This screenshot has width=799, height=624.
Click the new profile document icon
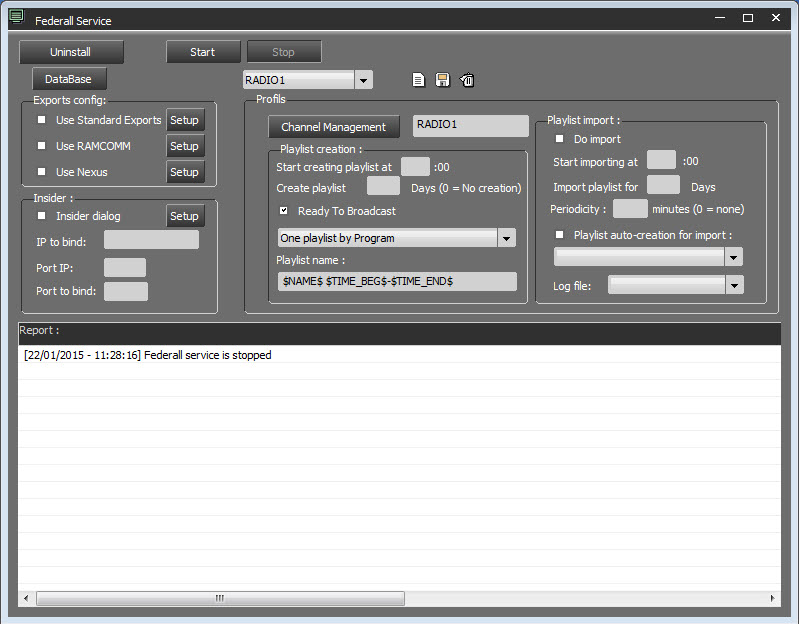pos(419,80)
